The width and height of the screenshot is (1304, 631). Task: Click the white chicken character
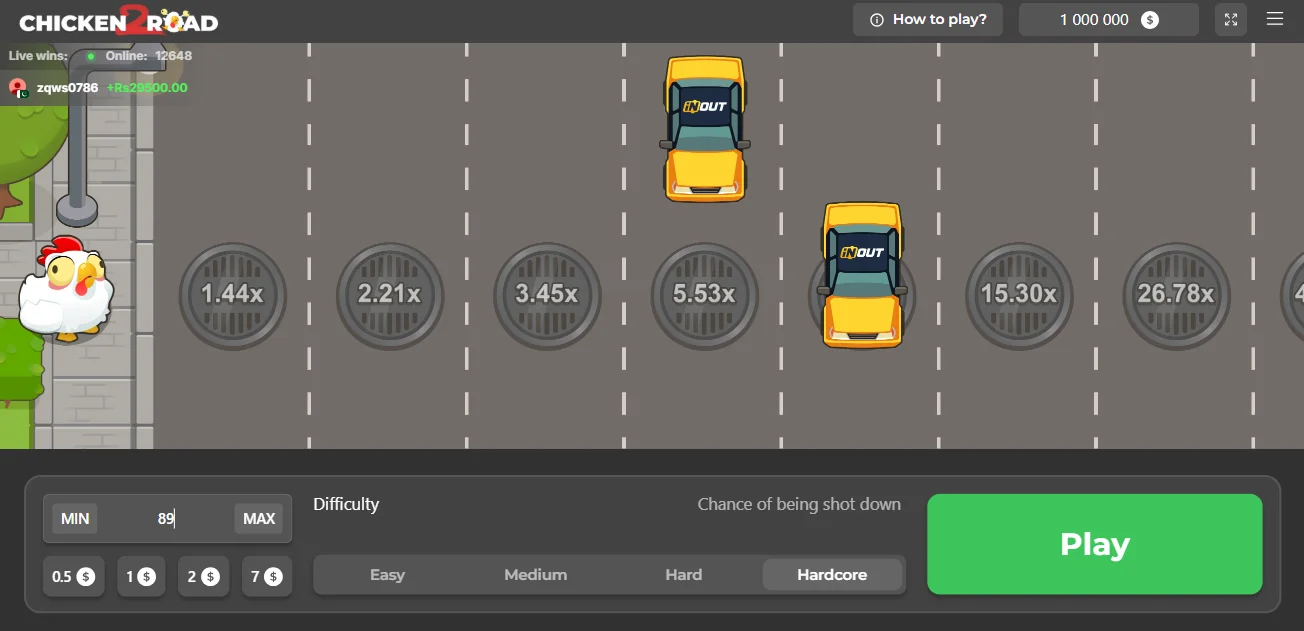pyautogui.click(x=65, y=288)
